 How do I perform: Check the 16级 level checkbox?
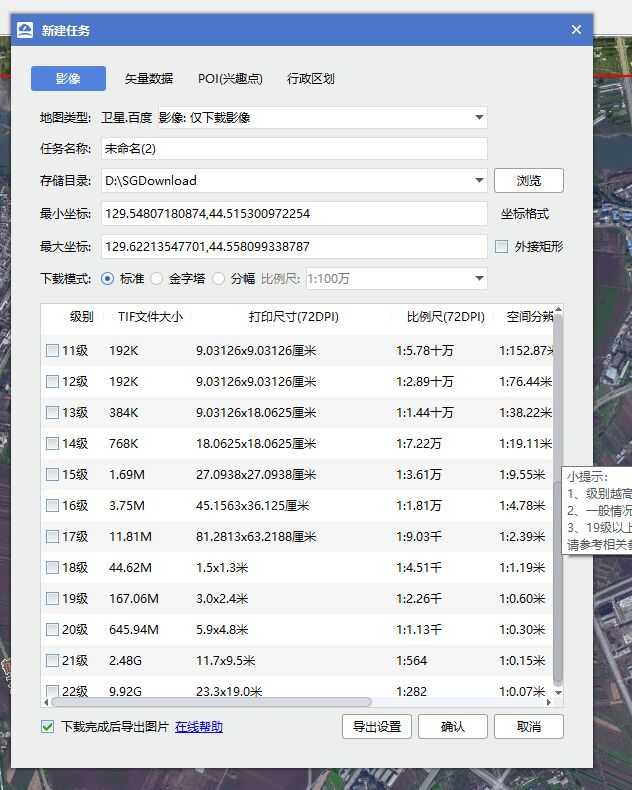[x=52, y=505]
